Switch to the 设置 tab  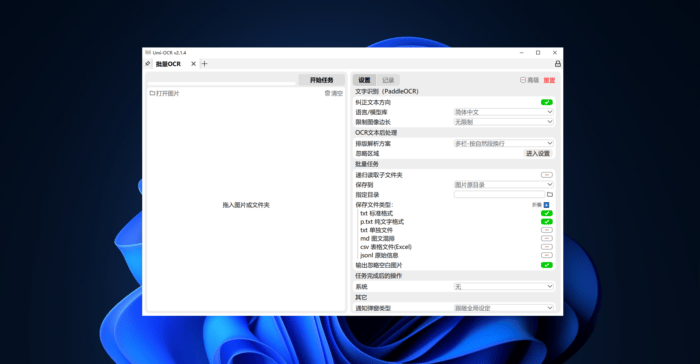pyautogui.click(x=364, y=80)
